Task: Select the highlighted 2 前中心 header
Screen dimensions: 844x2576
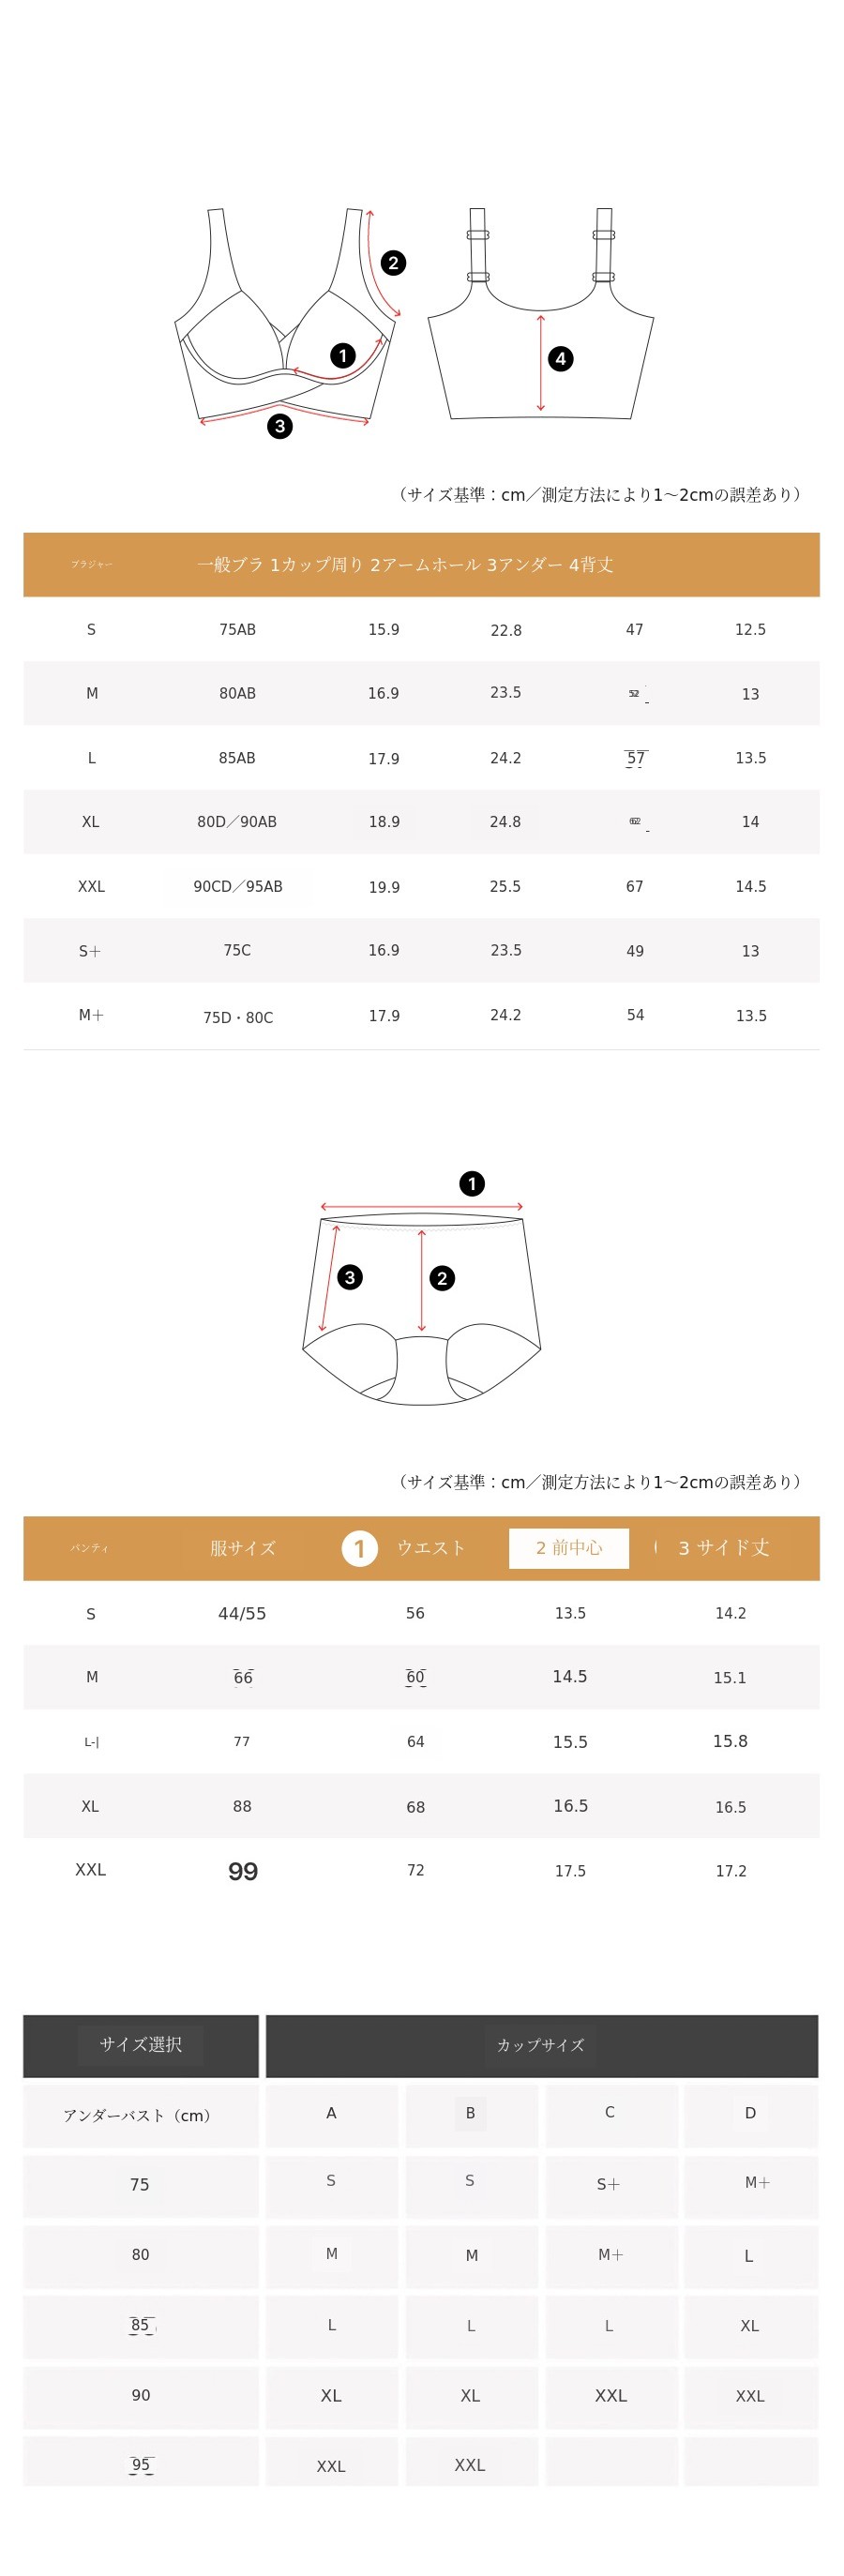Action: click(569, 1548)
